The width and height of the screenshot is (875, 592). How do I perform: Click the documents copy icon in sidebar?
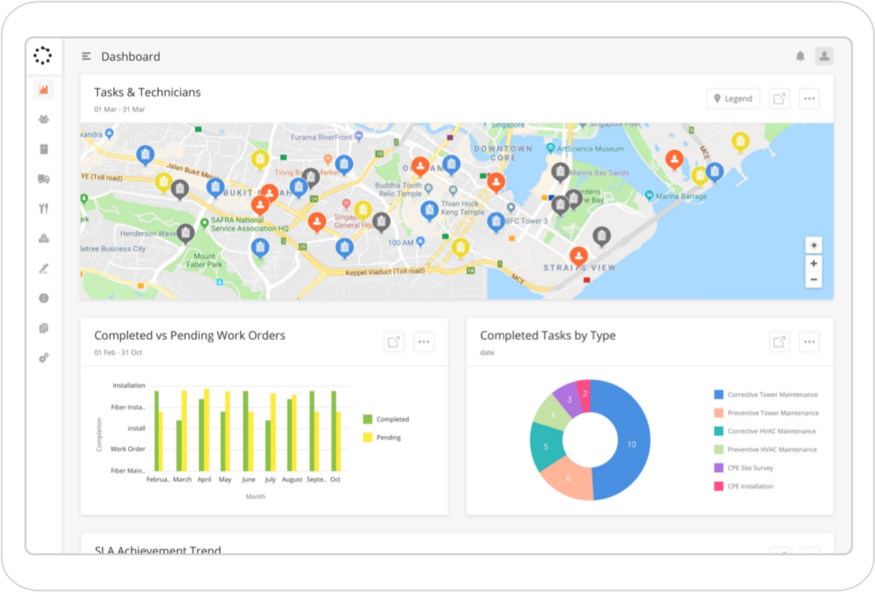[43, 328]
